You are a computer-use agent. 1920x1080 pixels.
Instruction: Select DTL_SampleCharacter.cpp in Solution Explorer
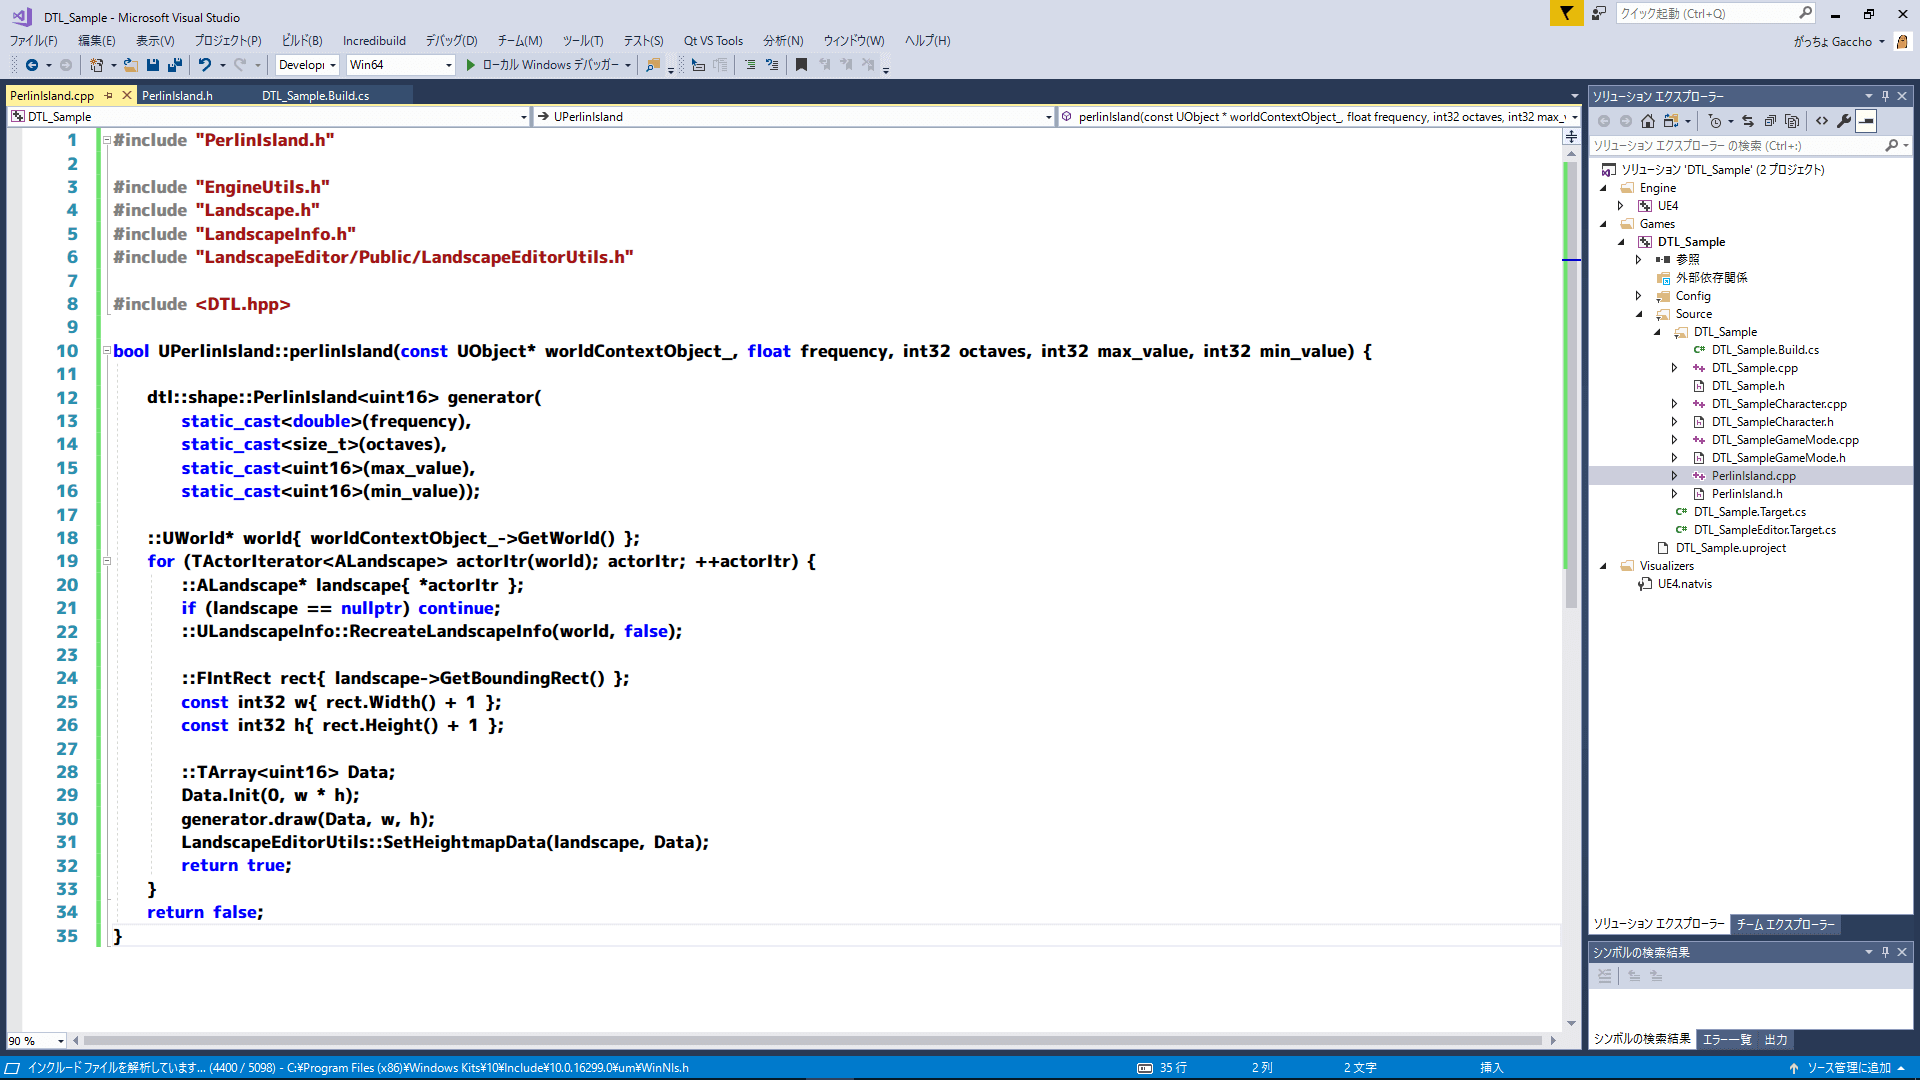tap(1779, 404)
